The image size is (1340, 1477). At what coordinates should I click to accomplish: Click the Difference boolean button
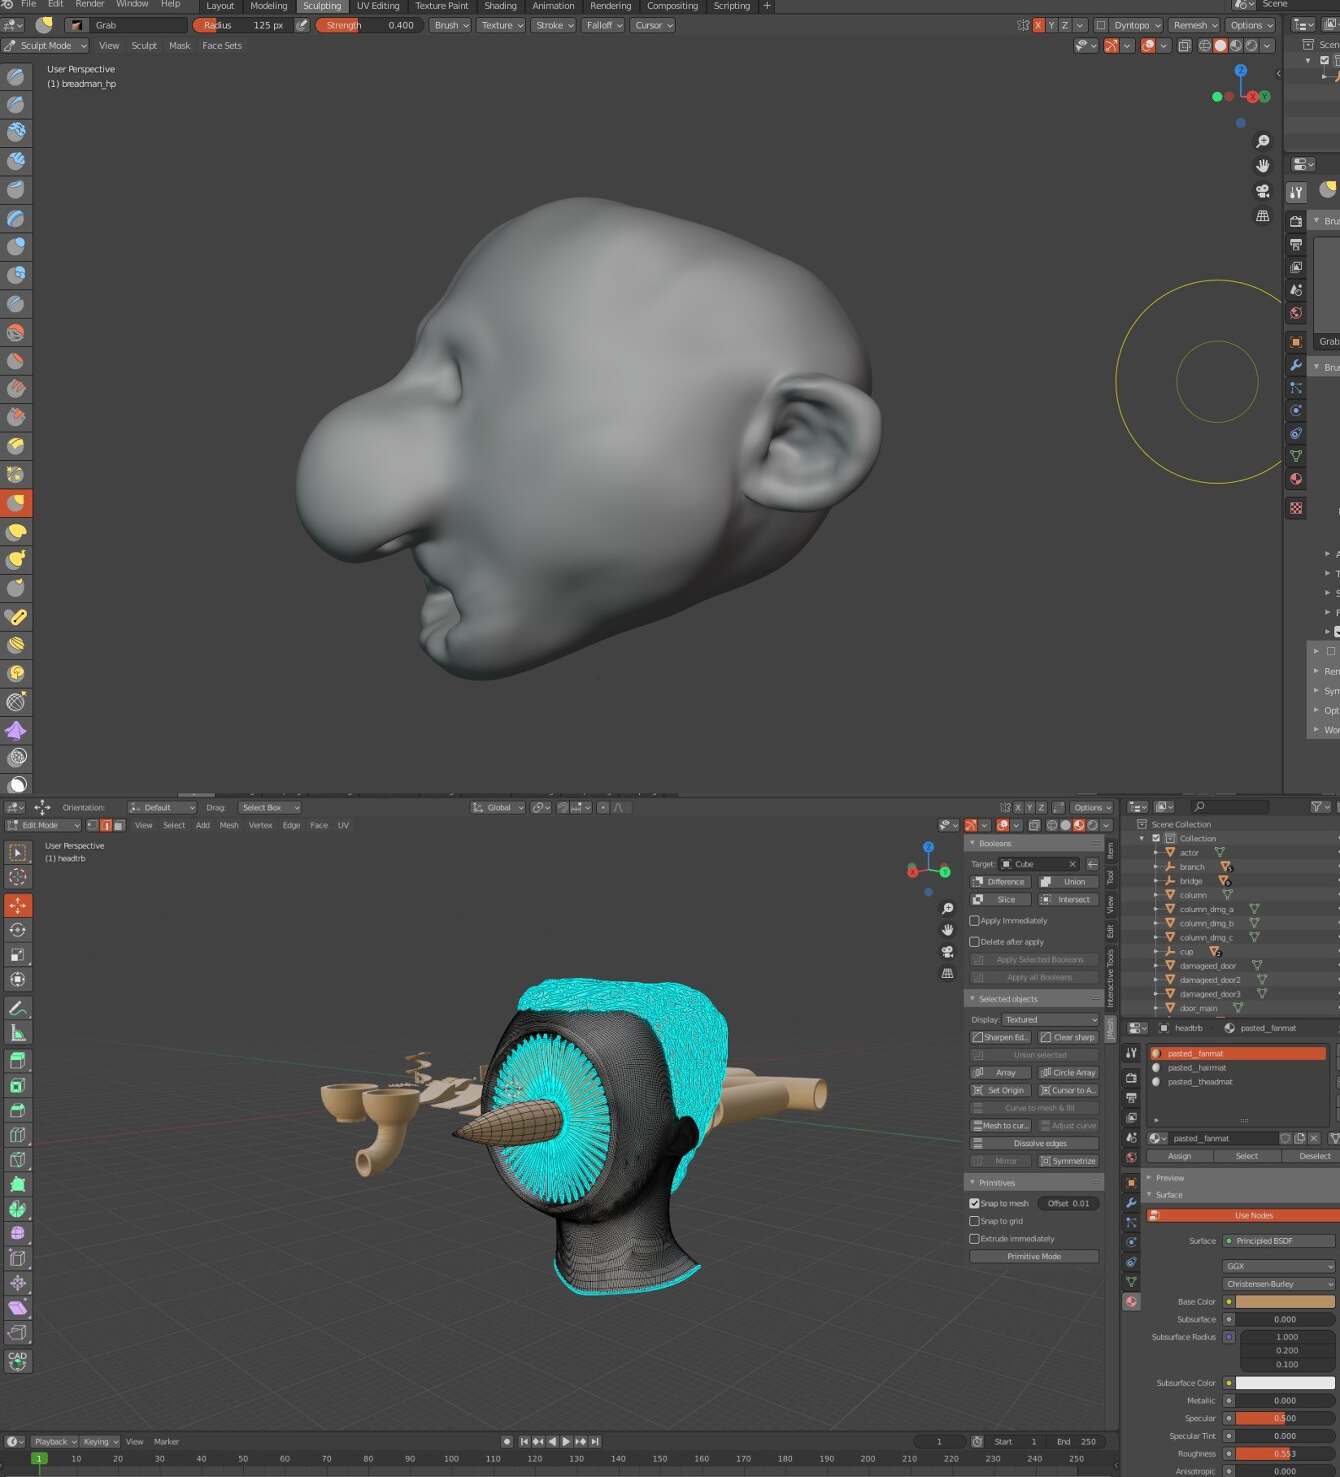(998, 881)
